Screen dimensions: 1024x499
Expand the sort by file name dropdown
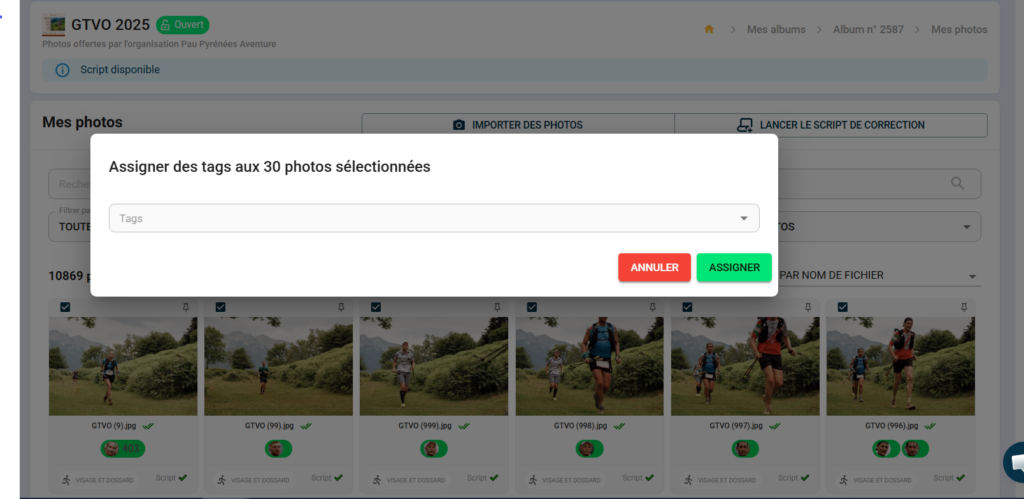click(x=972, y=276)
